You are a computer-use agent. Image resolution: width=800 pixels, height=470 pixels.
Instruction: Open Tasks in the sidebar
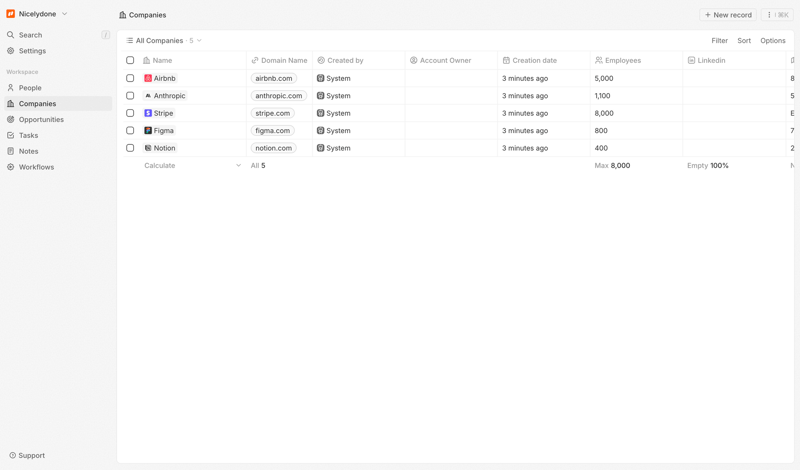coord(29,135)
